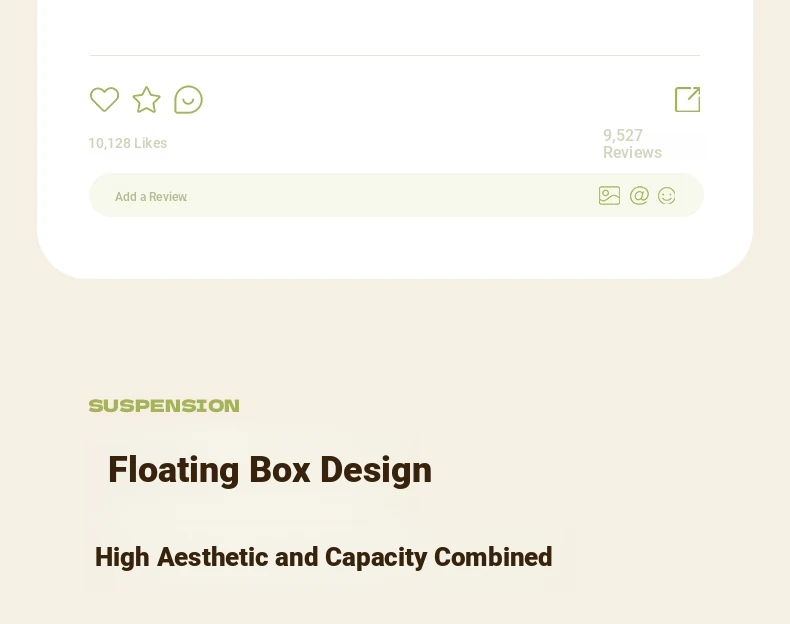Click the word Reviews under 9,527
The height and width of the screenshot is (624, 790).
632,153
